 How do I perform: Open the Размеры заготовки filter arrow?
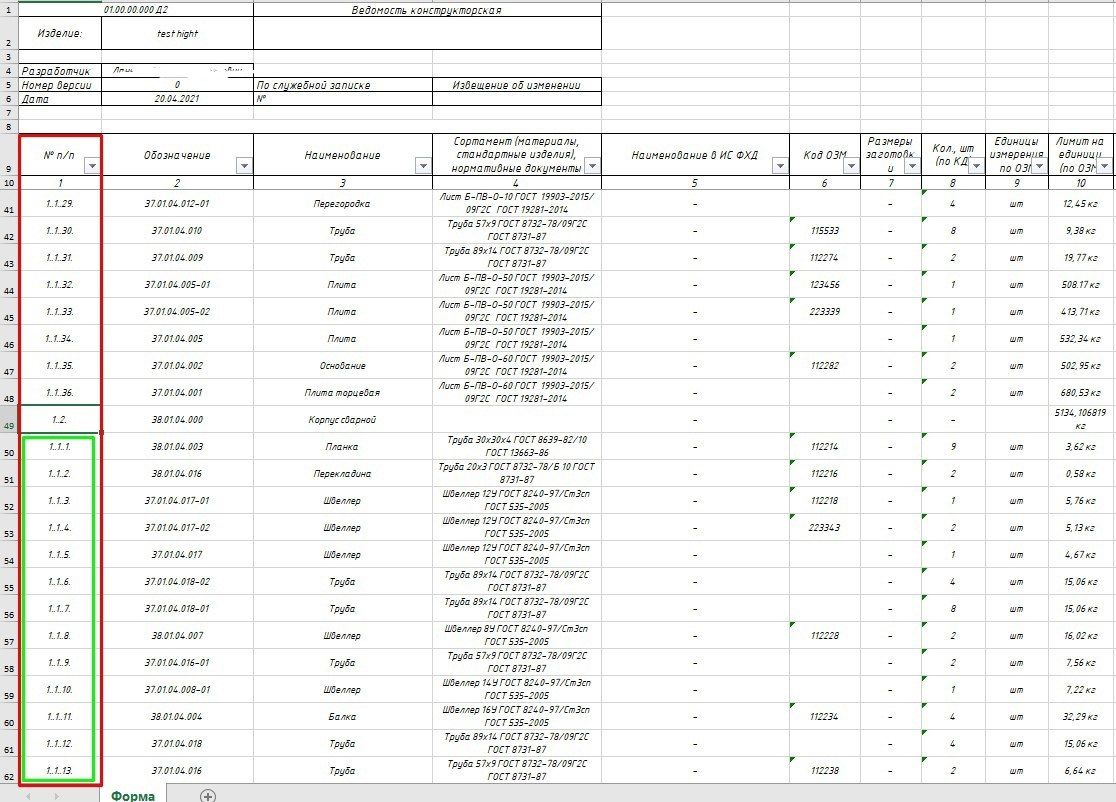(x=912, y=167)
